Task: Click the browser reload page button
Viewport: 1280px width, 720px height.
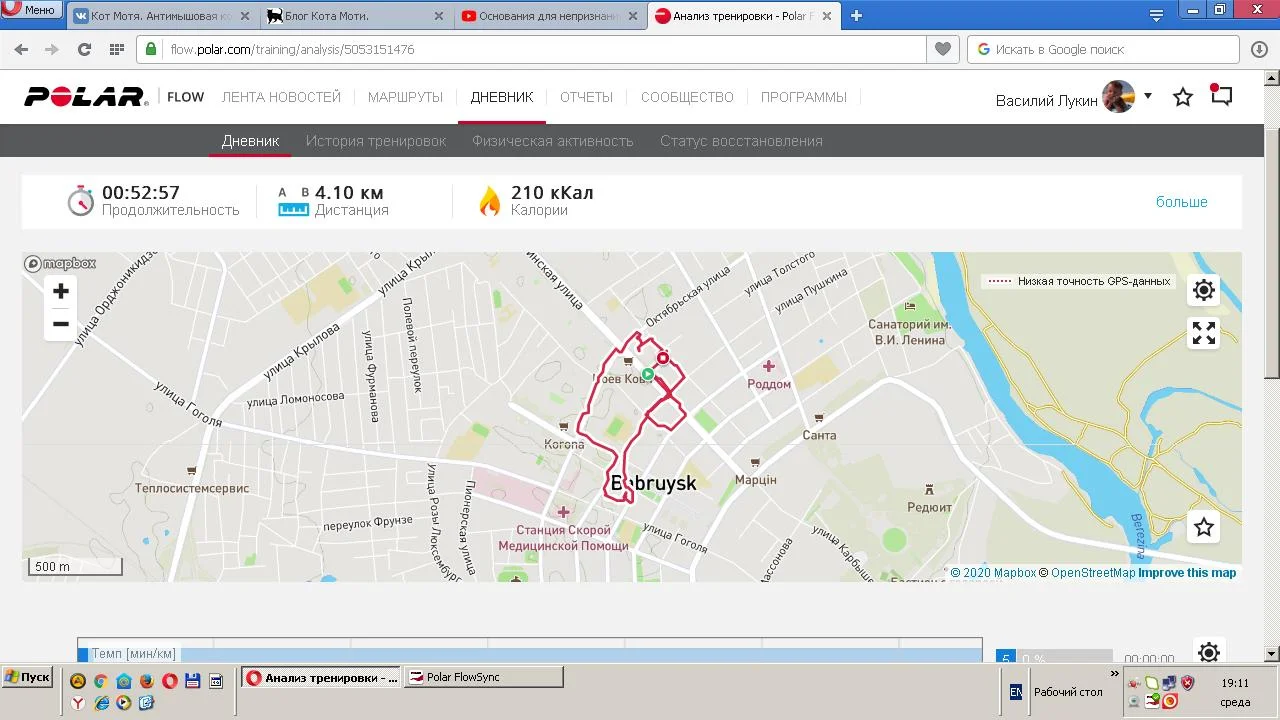Action: pos(84,49)
